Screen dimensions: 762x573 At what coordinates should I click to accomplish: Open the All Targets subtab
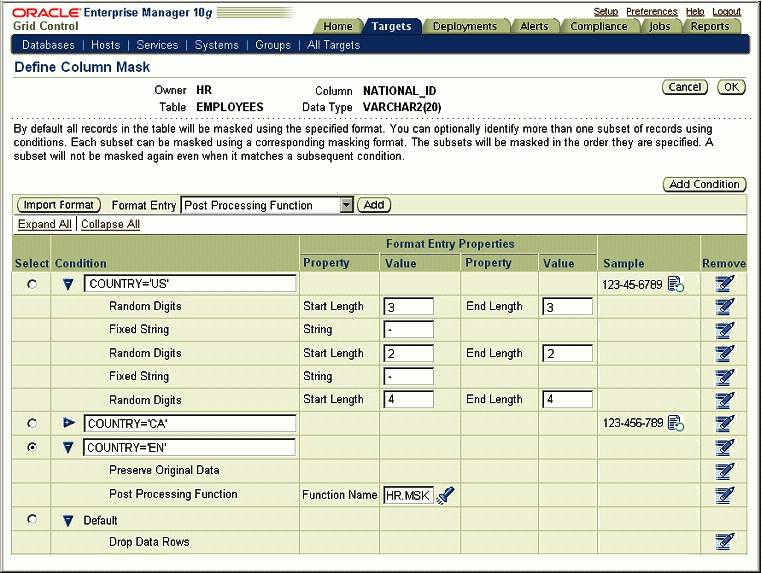click(333, 45)
